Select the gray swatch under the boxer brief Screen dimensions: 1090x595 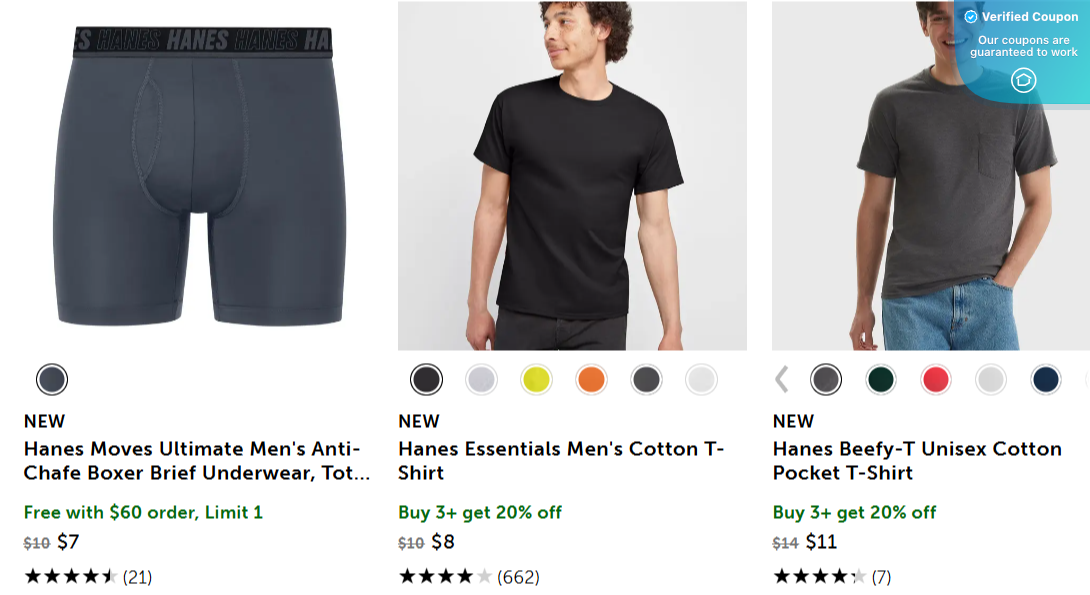point(52,380)
